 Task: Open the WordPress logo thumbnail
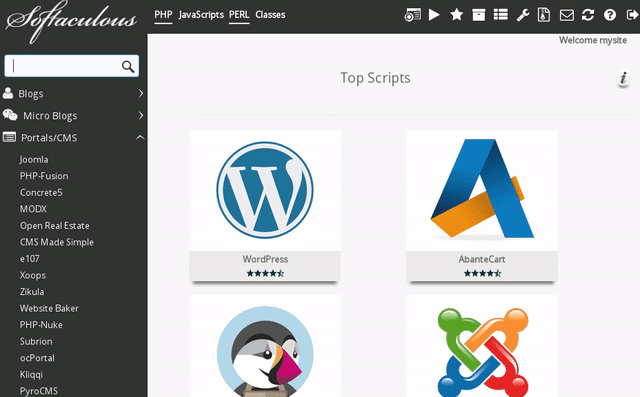pos(265,190)
